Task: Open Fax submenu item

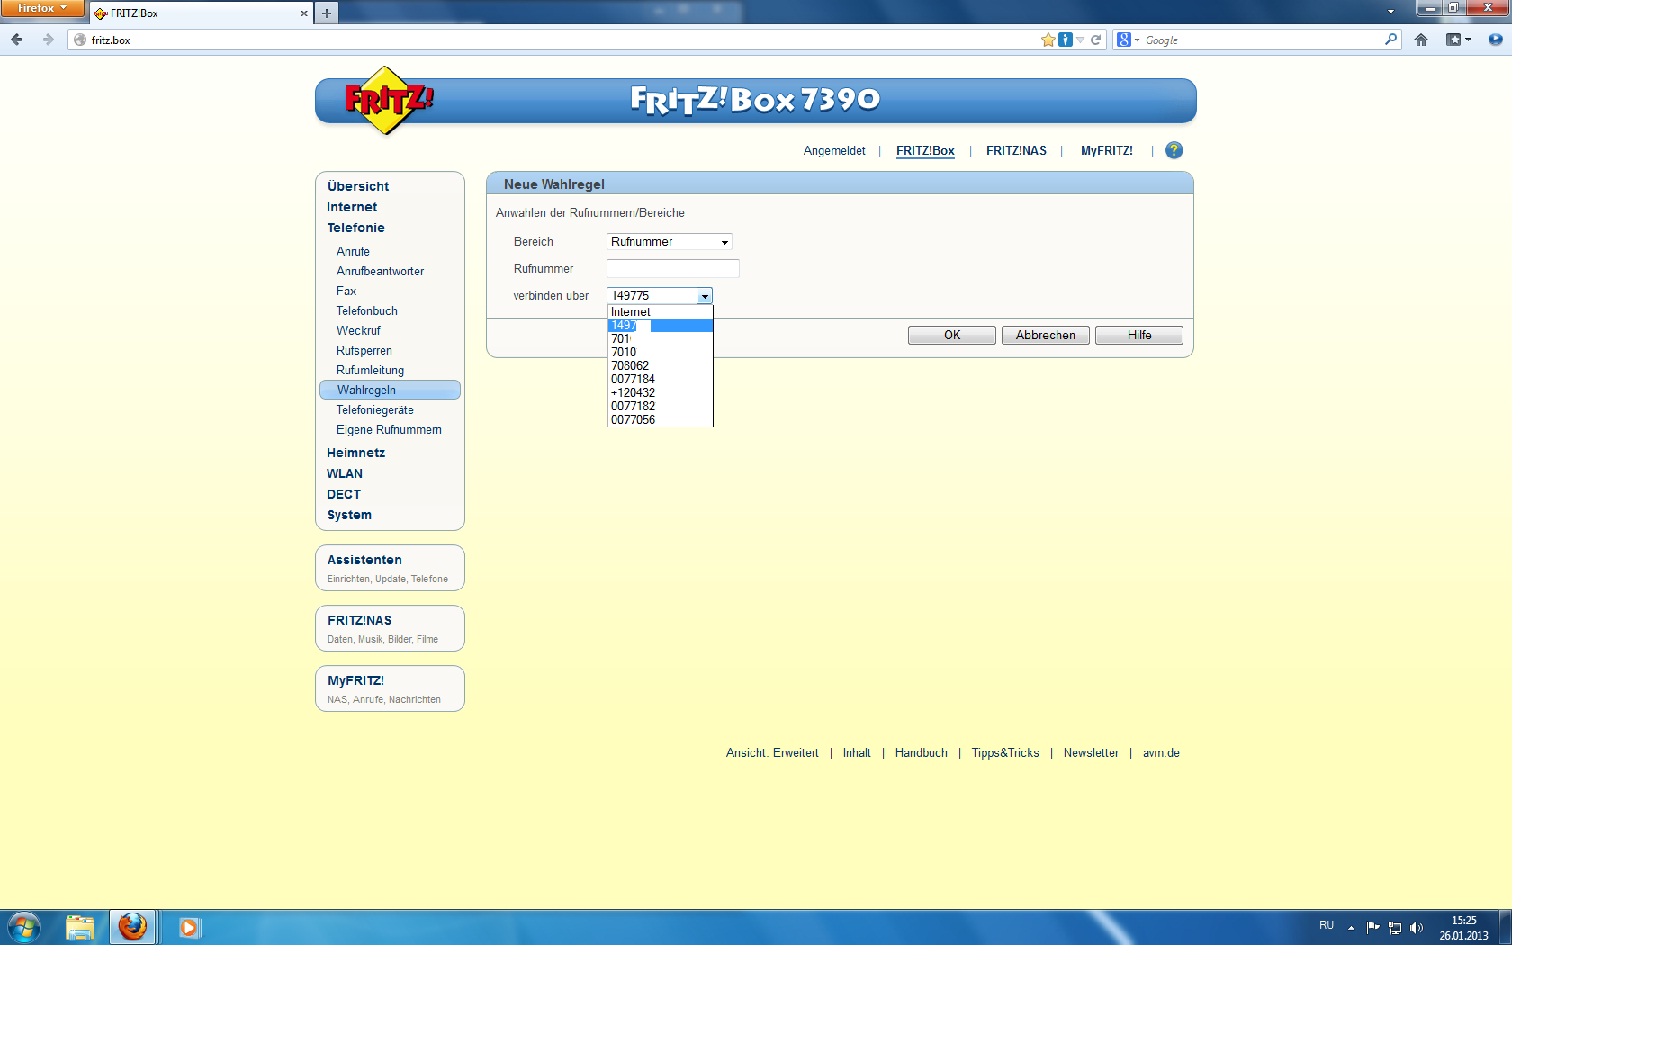Action: [346, 291]
